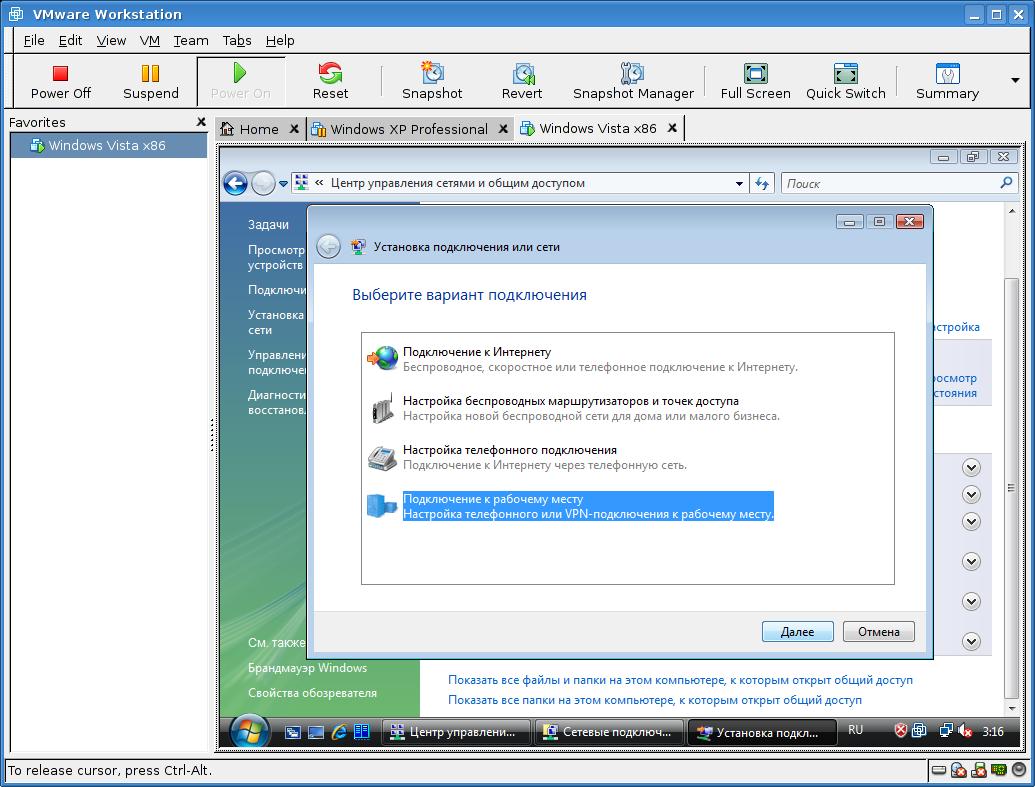Click the Далее button
The height and width of the screenshot is (787, 1035).
click(797, 632)
